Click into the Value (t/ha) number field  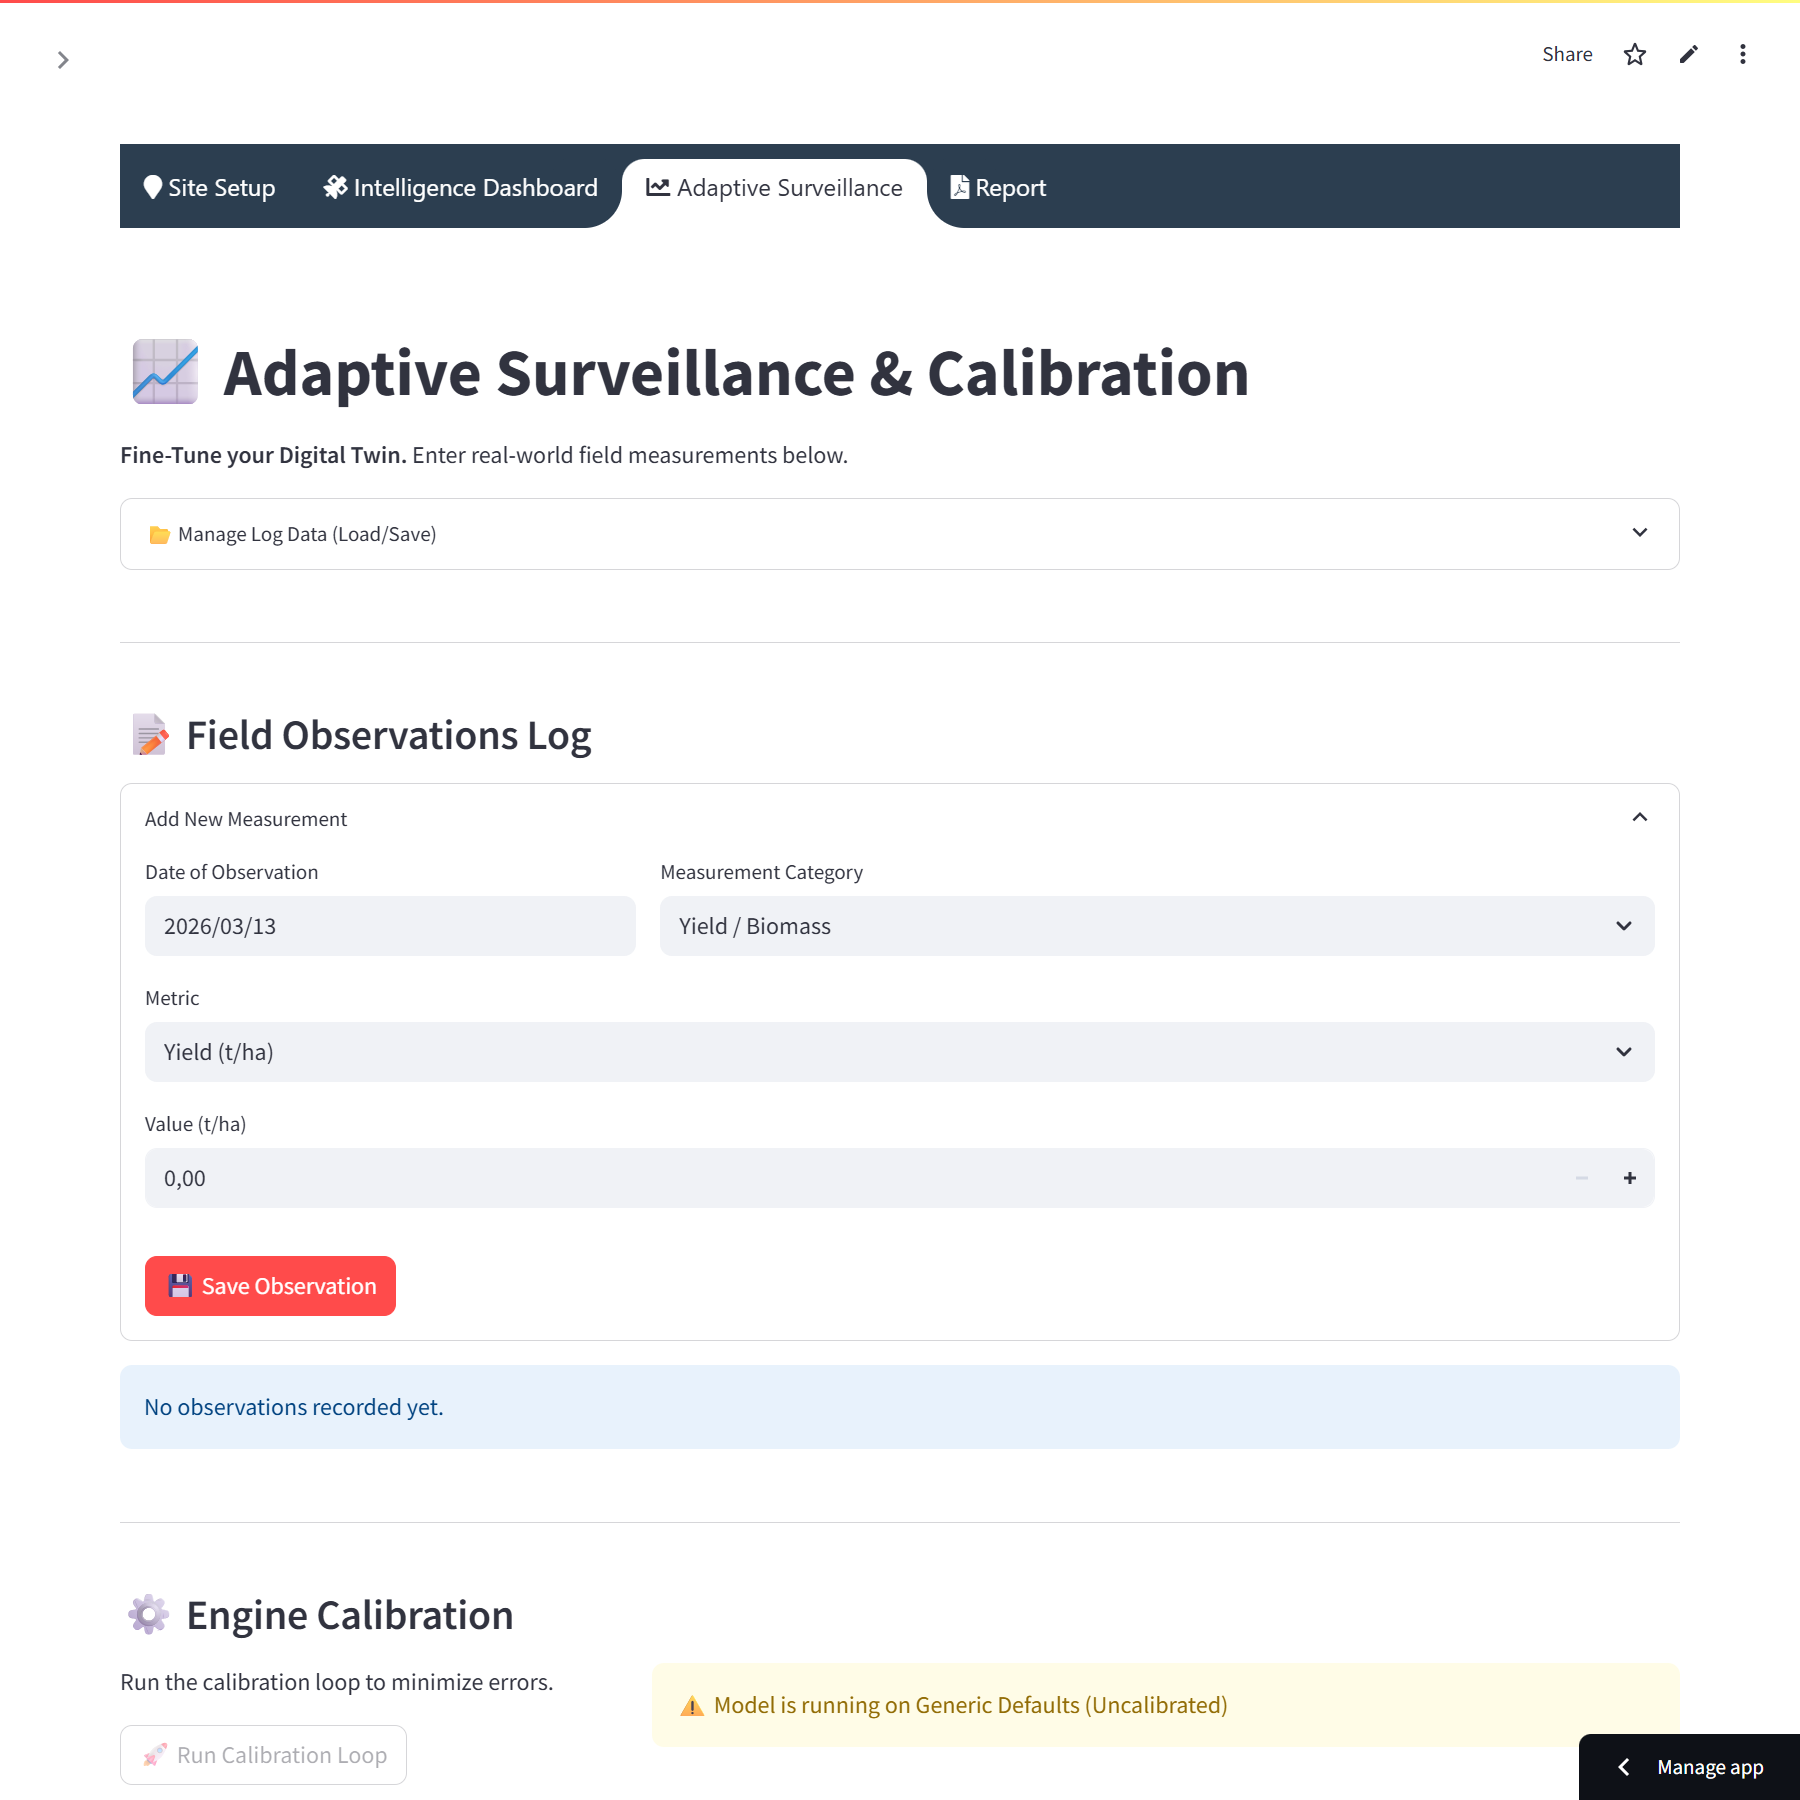[850, 1178]
